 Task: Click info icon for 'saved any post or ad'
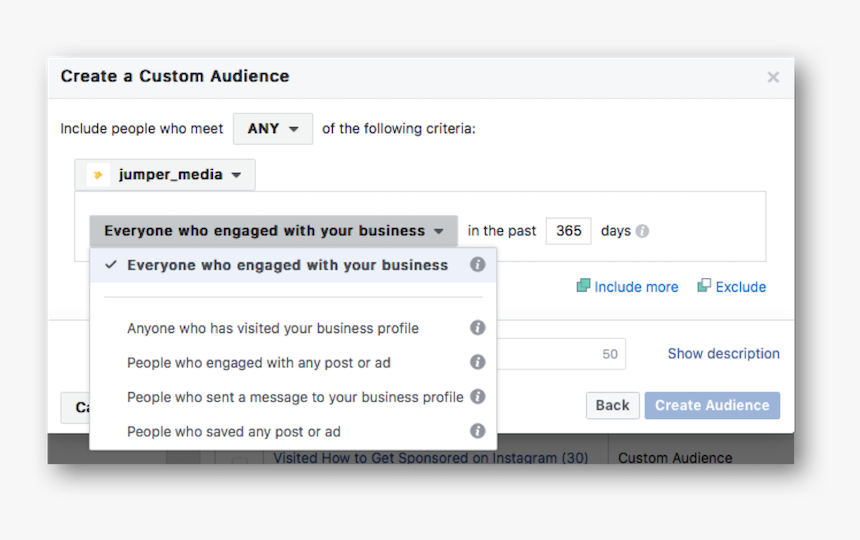478,431
